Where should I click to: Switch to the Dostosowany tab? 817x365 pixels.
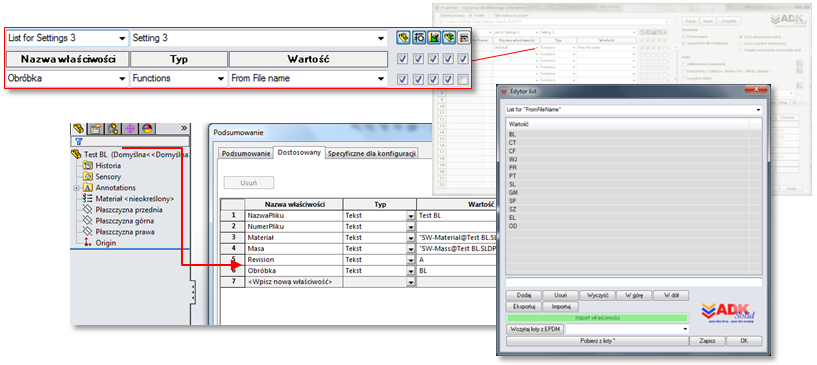pos(299,153)
